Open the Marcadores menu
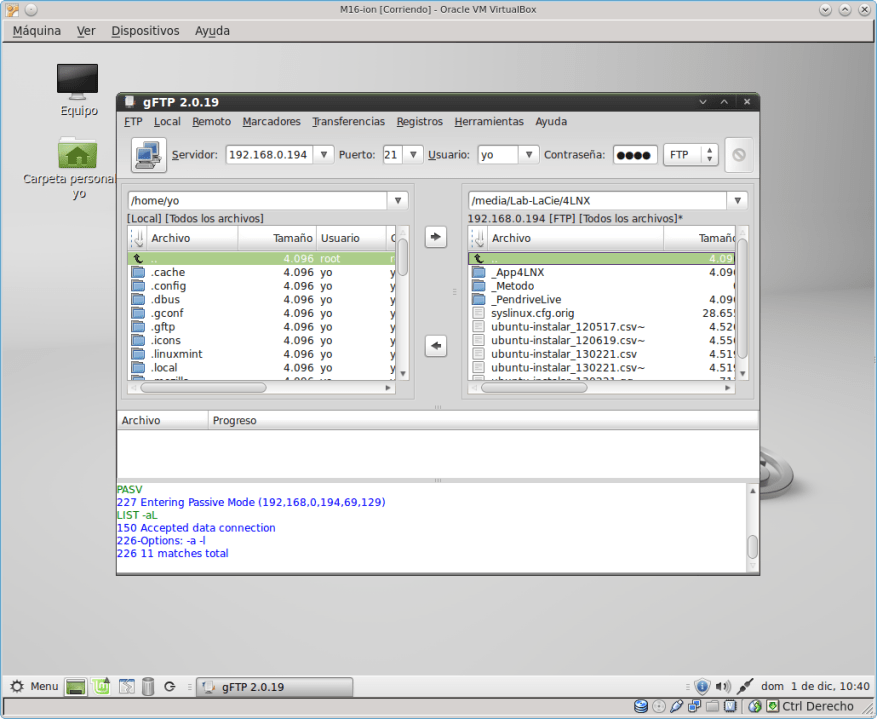 tap(271, 122)
